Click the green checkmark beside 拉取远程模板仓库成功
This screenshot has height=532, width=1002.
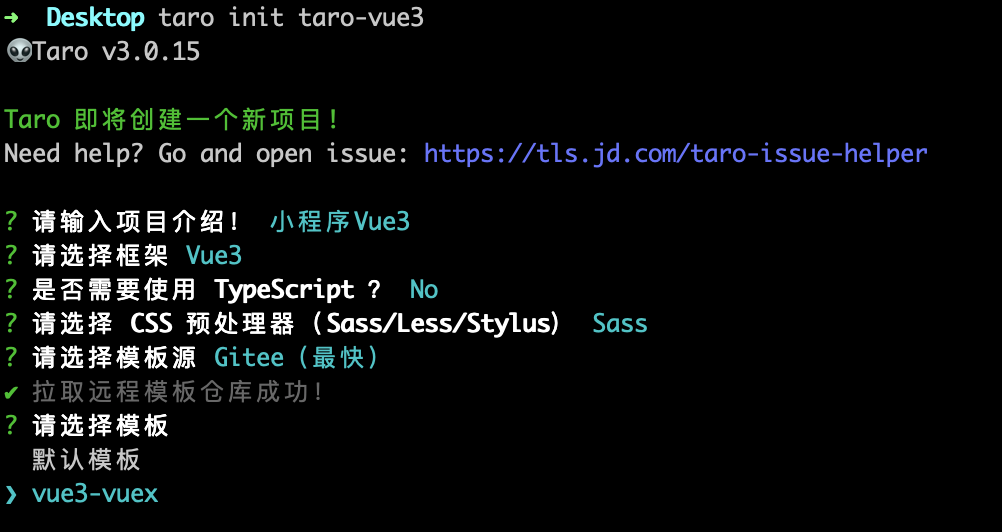[x=11, y=391]
